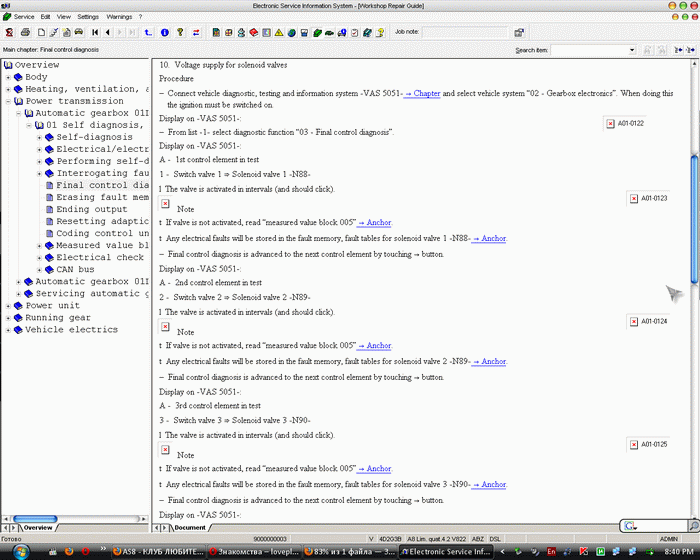Open the Settings menu
This screenshot has width=700, height=560.
88,17
